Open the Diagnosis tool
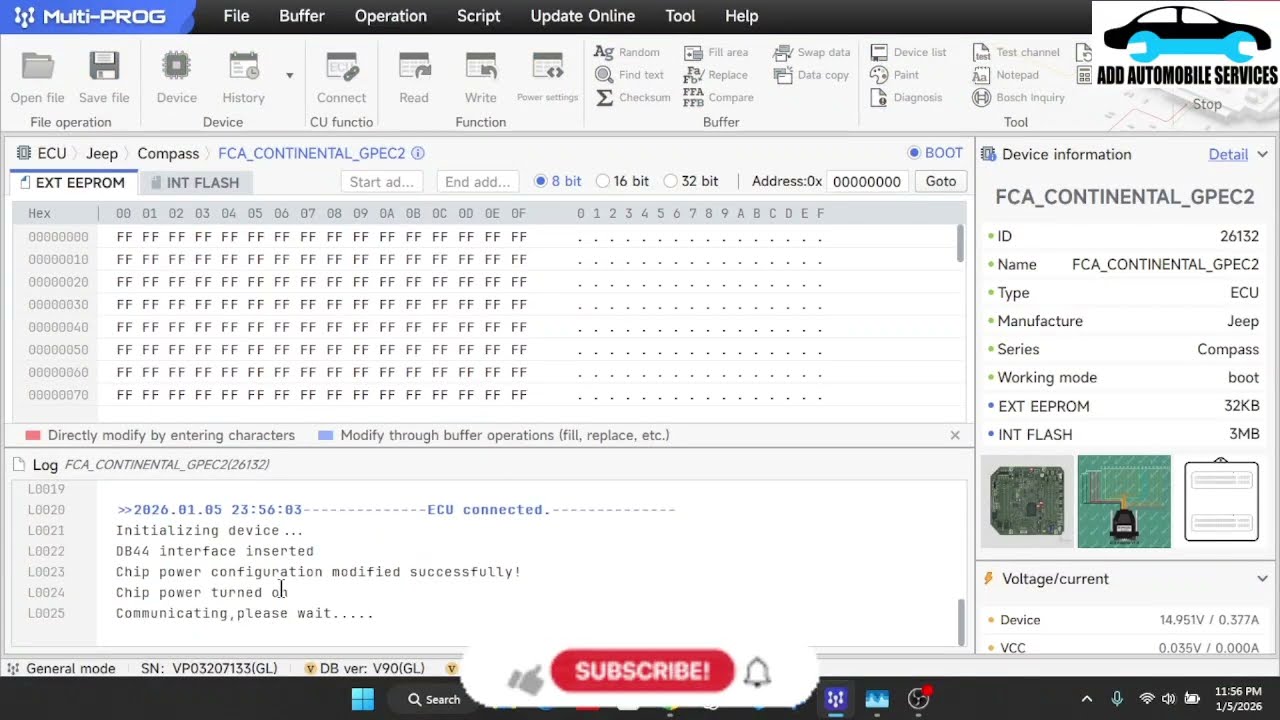This screenshot has height=720, width=1280. (906, 98)
